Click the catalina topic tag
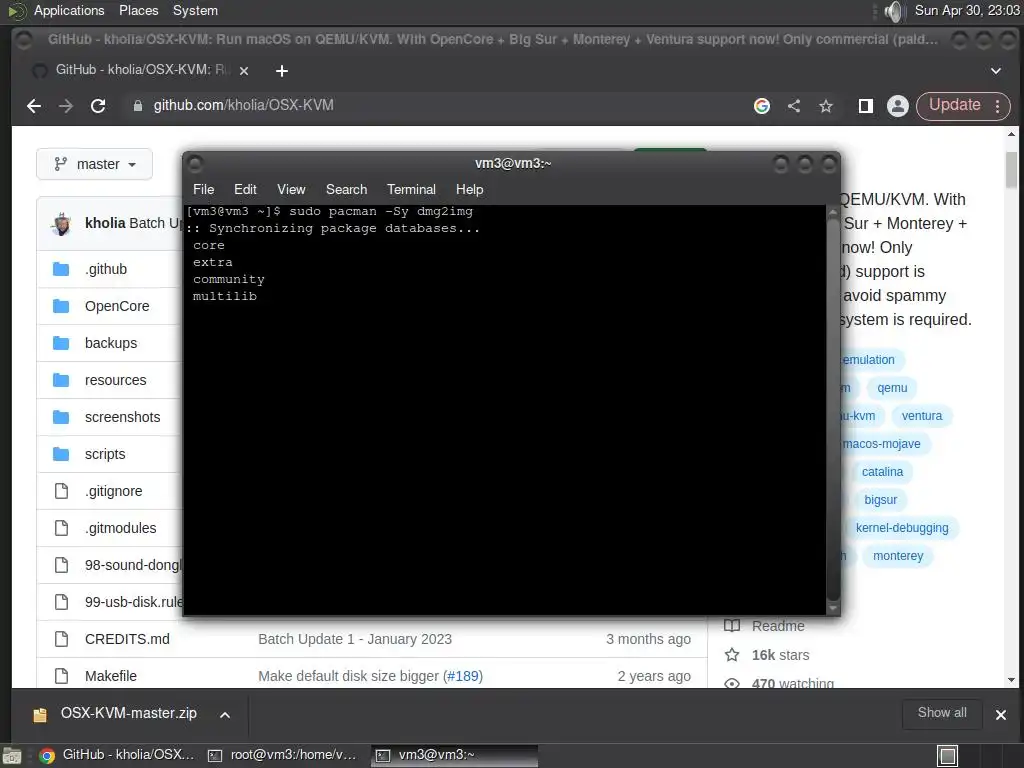This screenshot has height=768, width=1024. [x=882, y=472]
